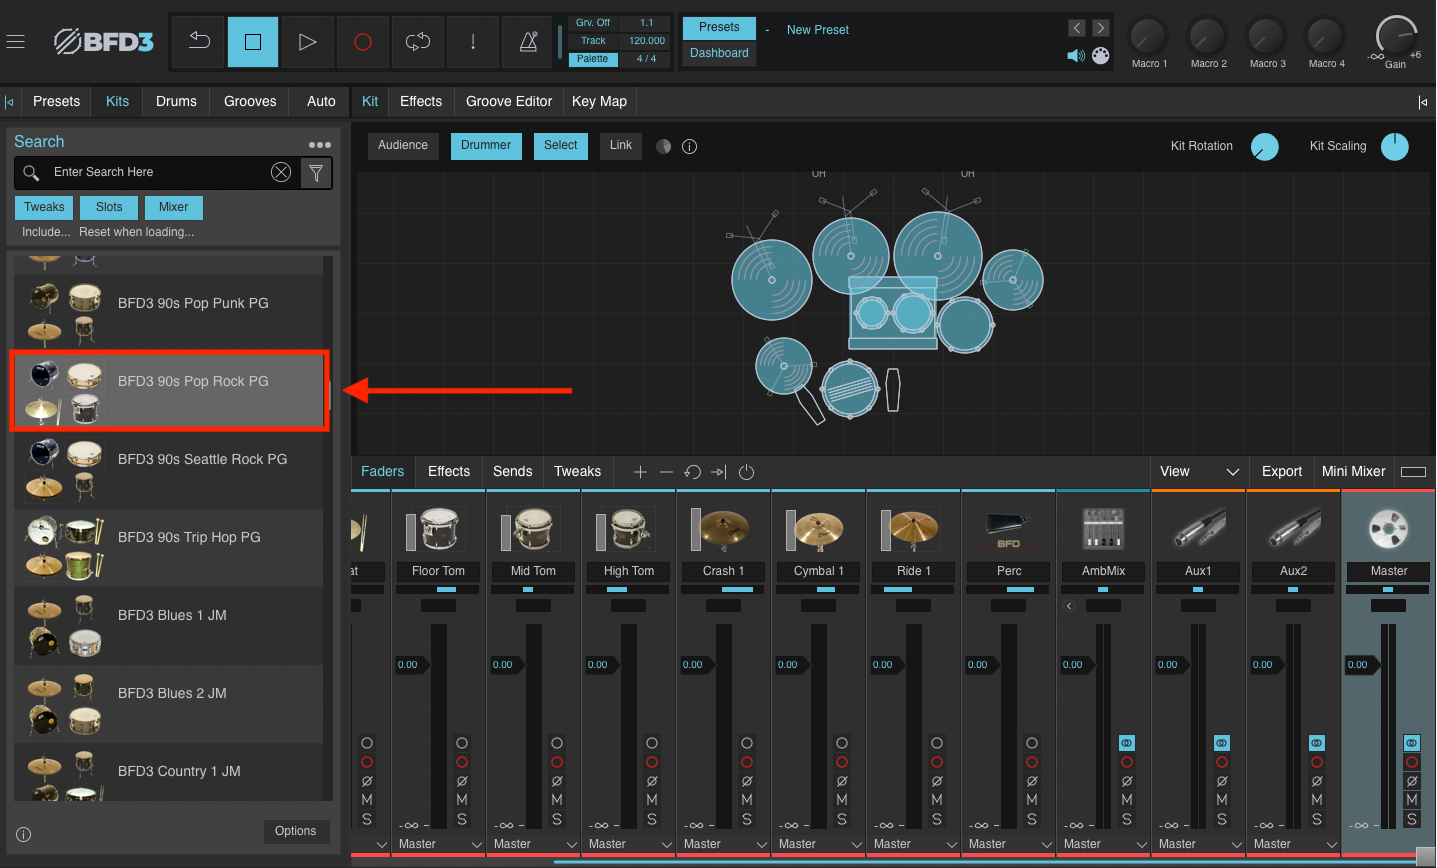Remove a mixer channel with minus icon
The width and height of the screenshot is (1437, 868).
[x=666, y=472]
